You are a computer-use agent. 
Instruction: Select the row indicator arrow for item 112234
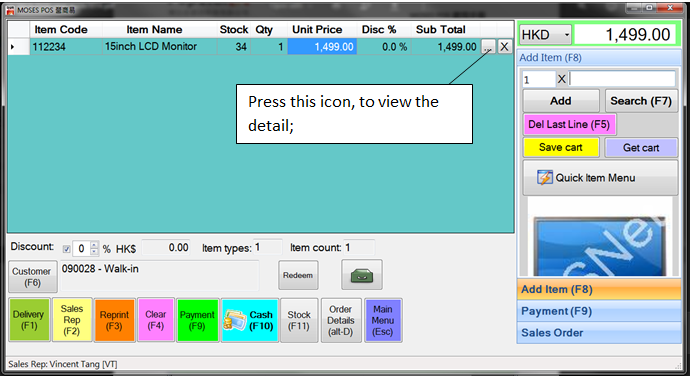[x=13, y=47]
